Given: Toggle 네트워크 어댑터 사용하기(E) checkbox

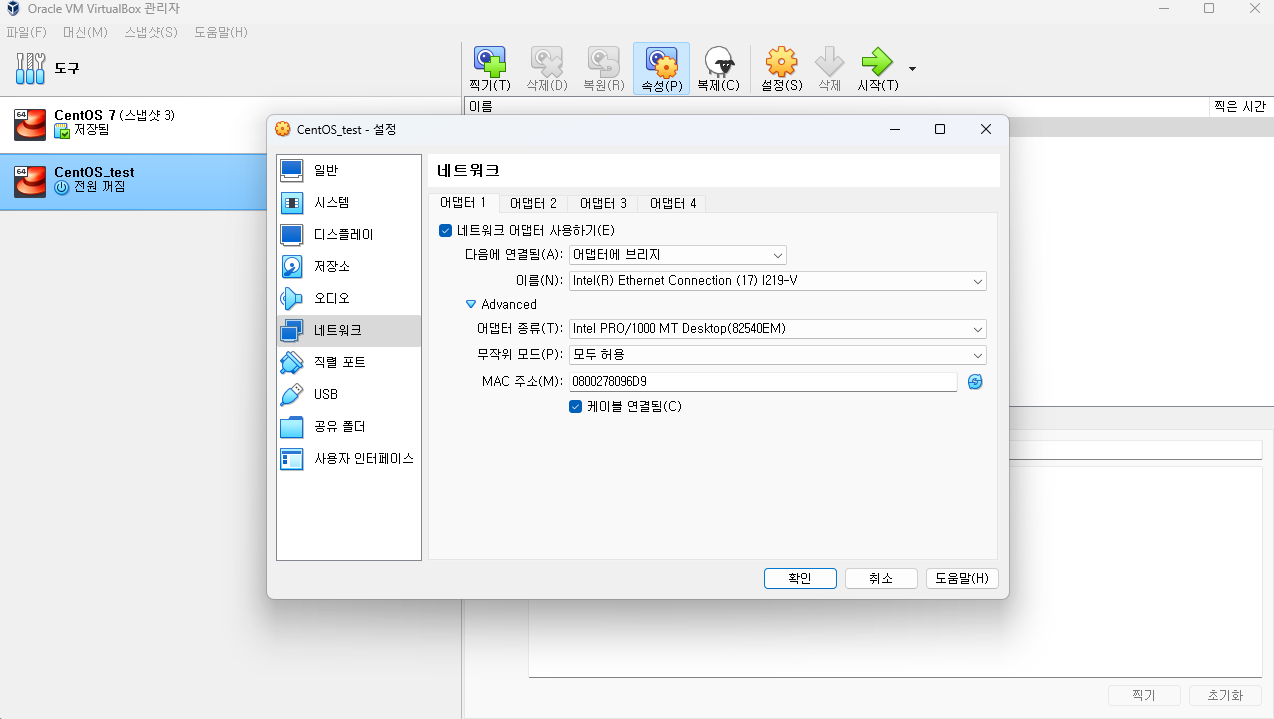Looking at the screenshot, I should click(x=446, y=230).
